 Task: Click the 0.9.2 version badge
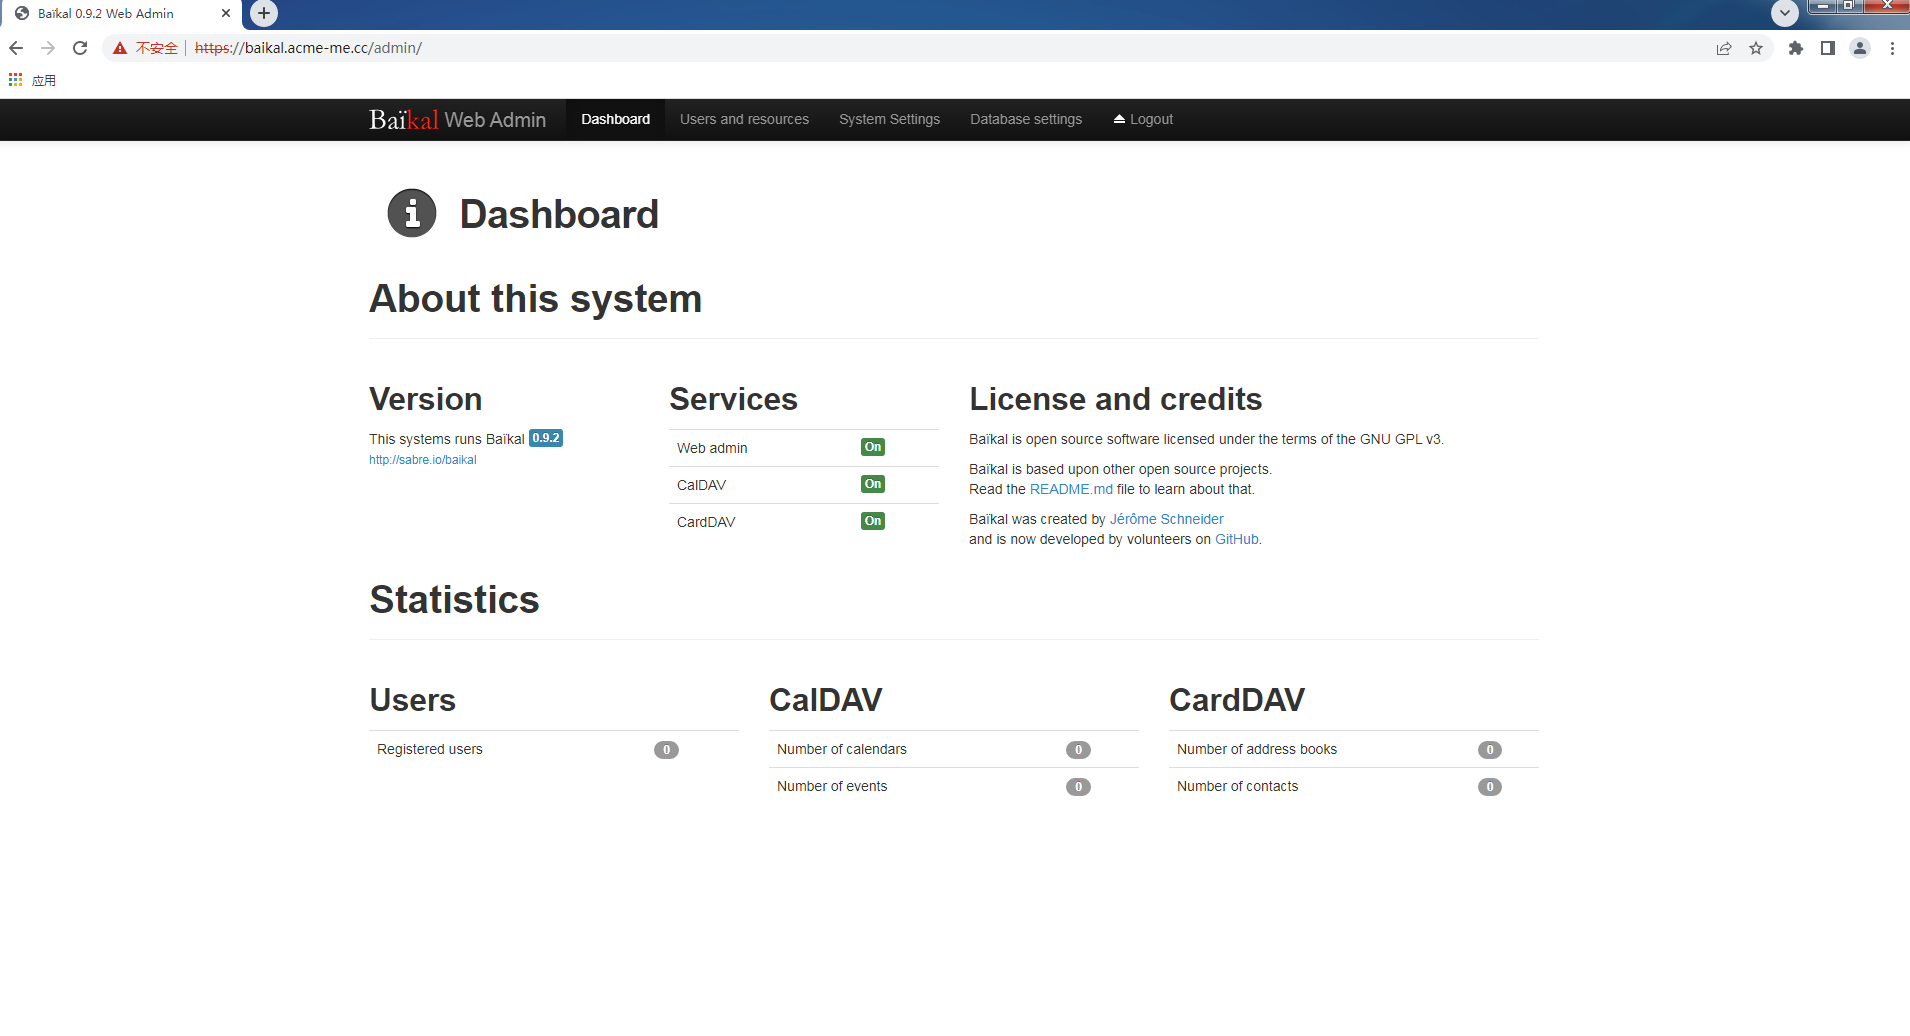[546, 438]
